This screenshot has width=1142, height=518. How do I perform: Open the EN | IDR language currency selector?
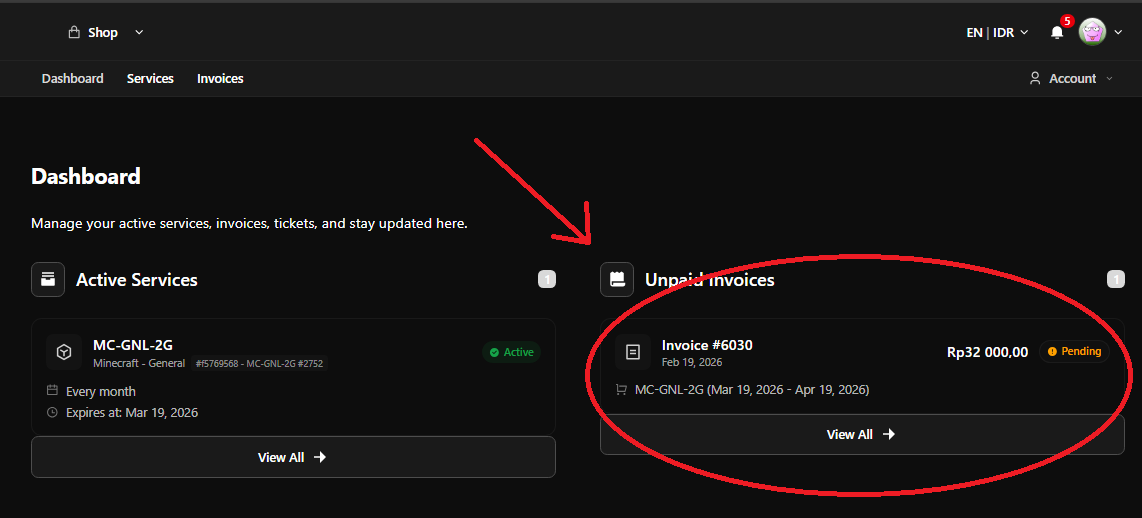point(996,32)
